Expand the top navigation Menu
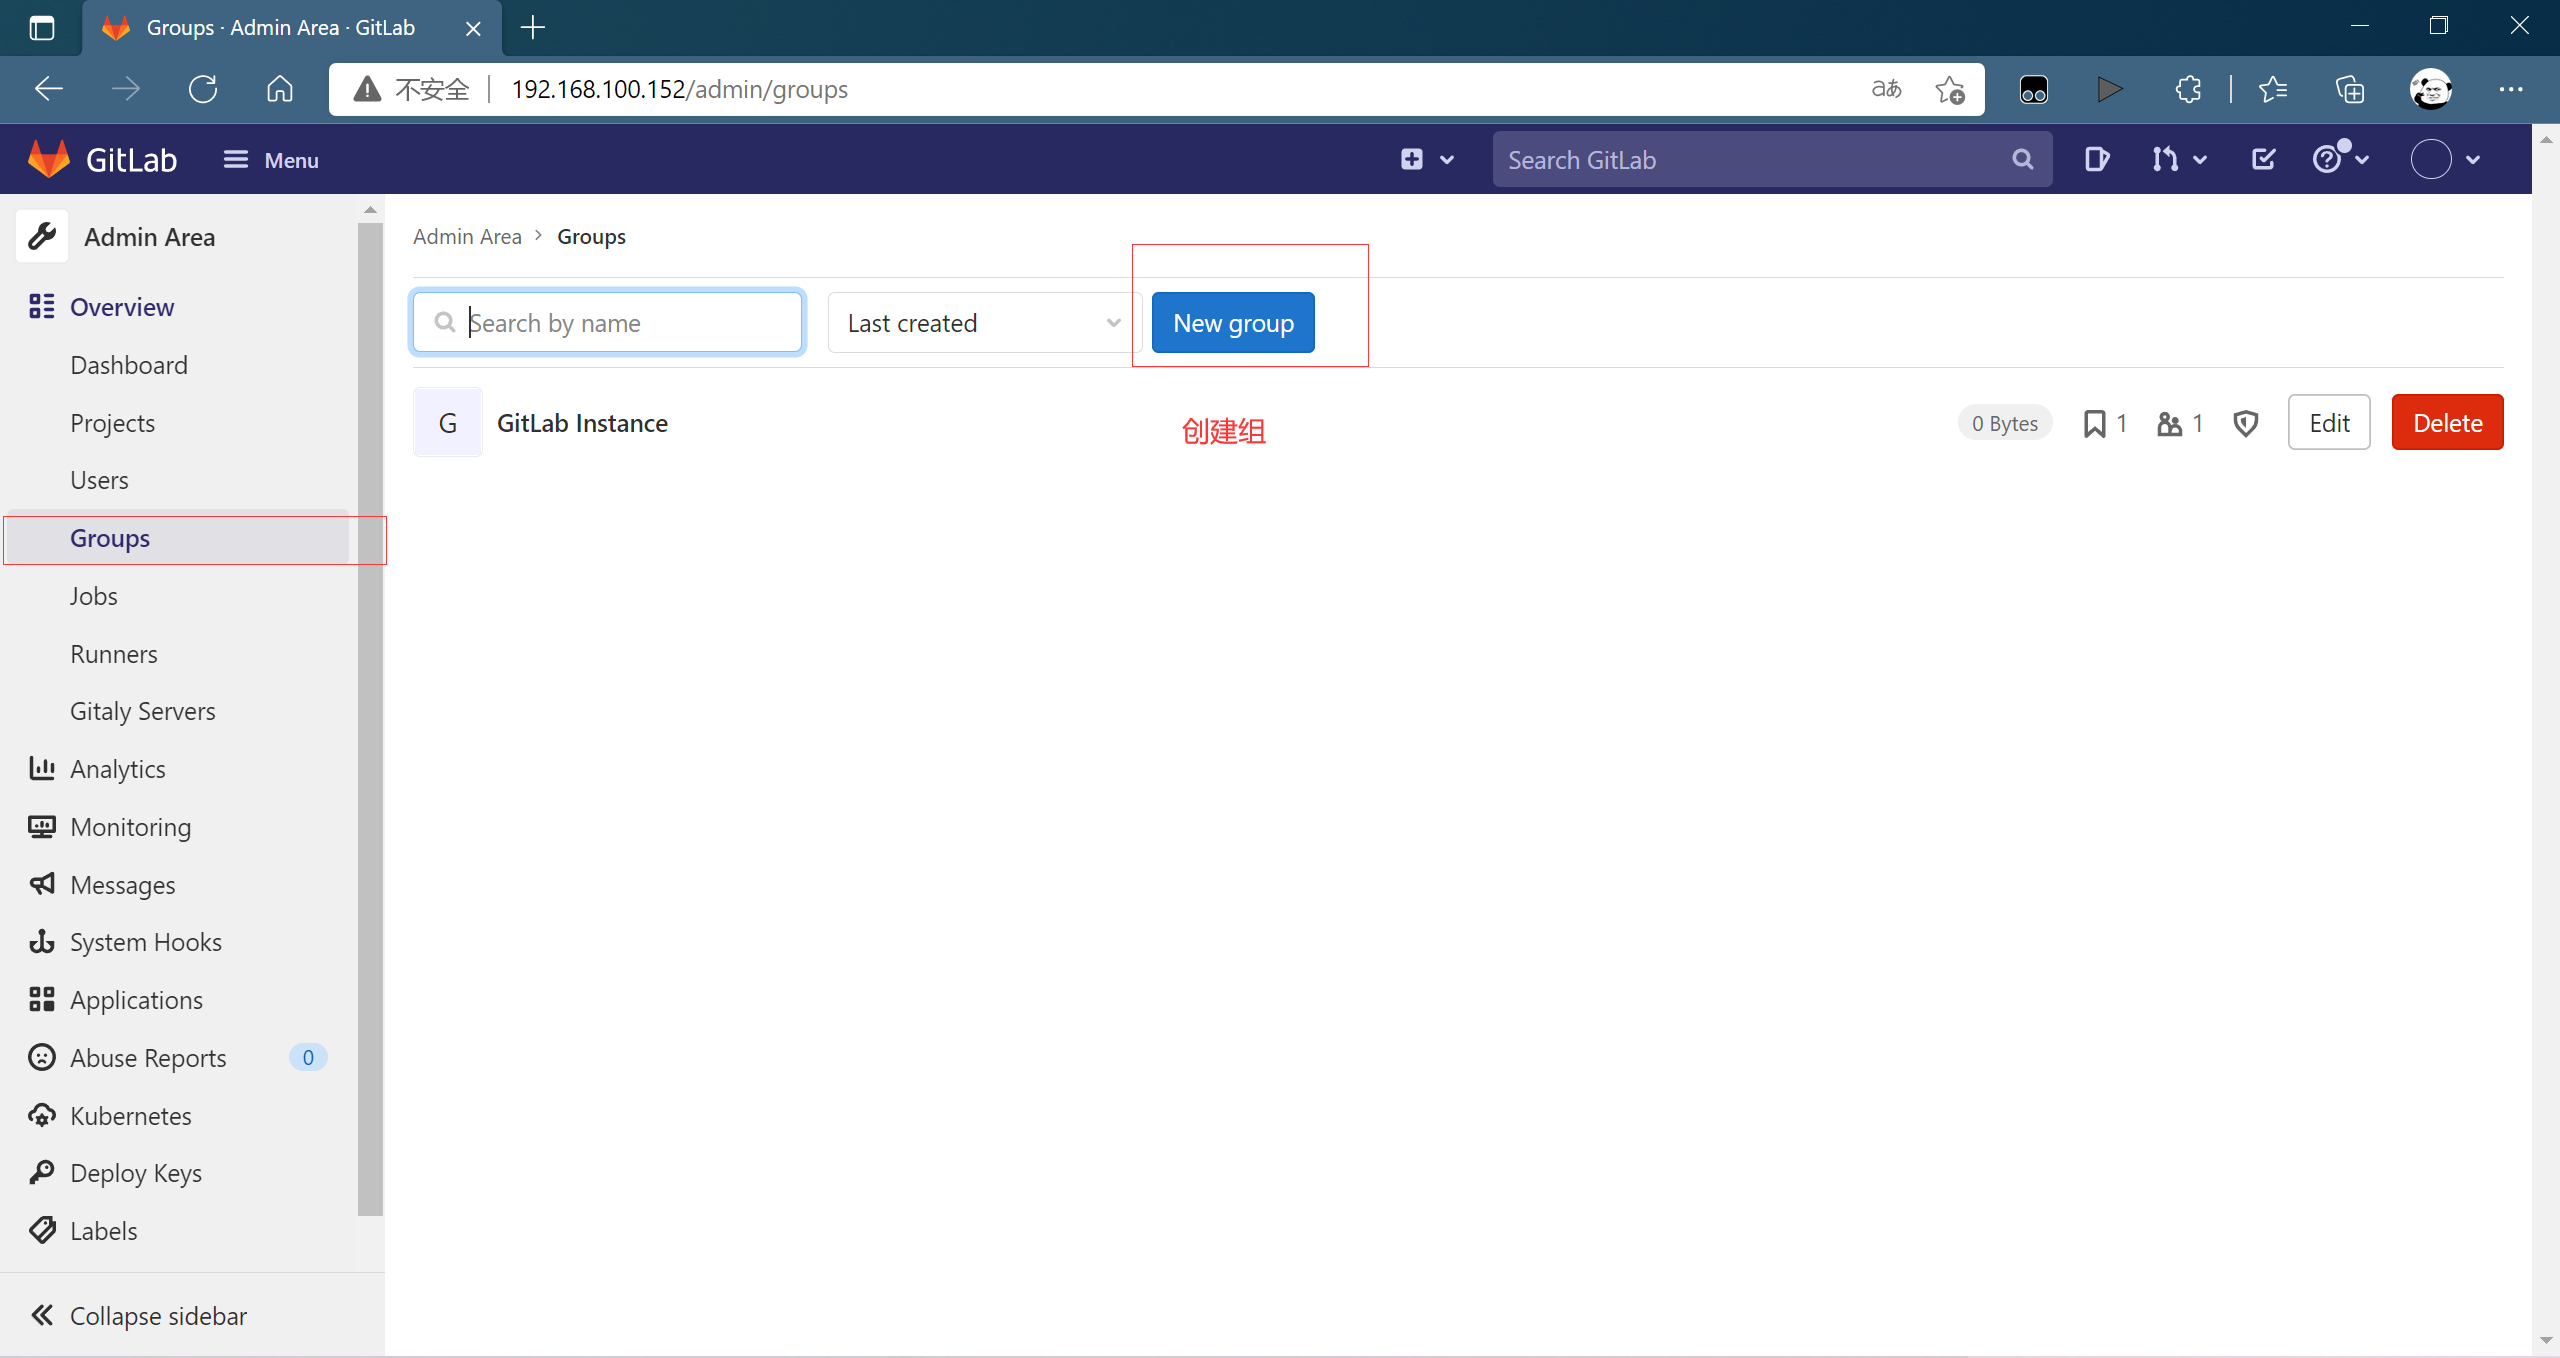This screenshot has height=1358, width=2560. tap(271, 159)
